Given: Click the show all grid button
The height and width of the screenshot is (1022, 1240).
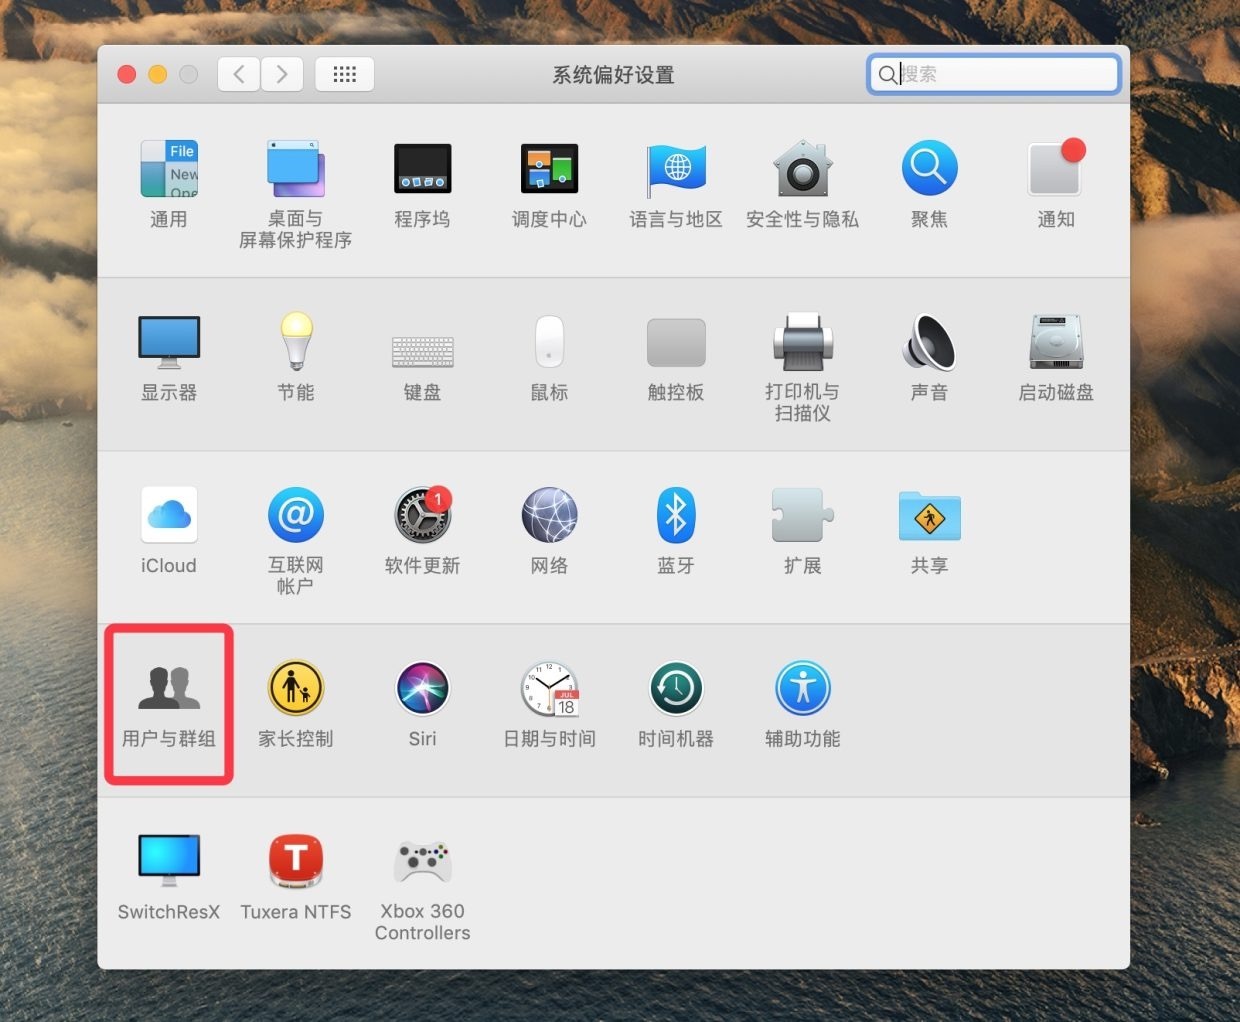Looking at the screenshot, I should coord(344,74).
